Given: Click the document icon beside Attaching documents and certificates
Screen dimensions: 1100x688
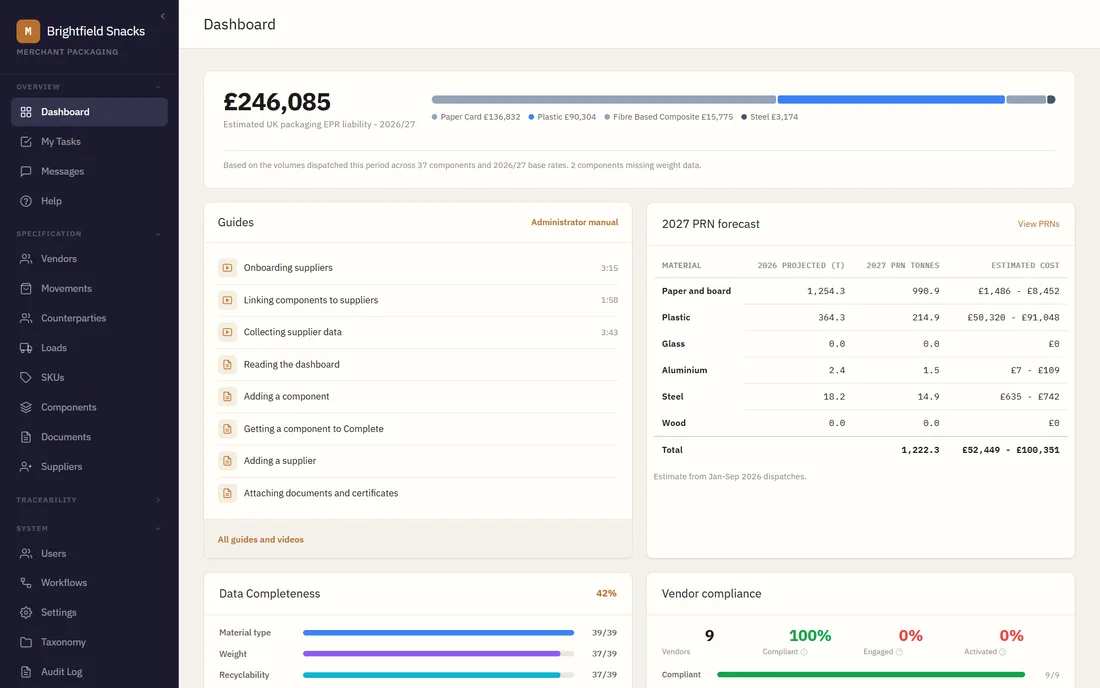Looking at the screenshot, I should (227, 493).
